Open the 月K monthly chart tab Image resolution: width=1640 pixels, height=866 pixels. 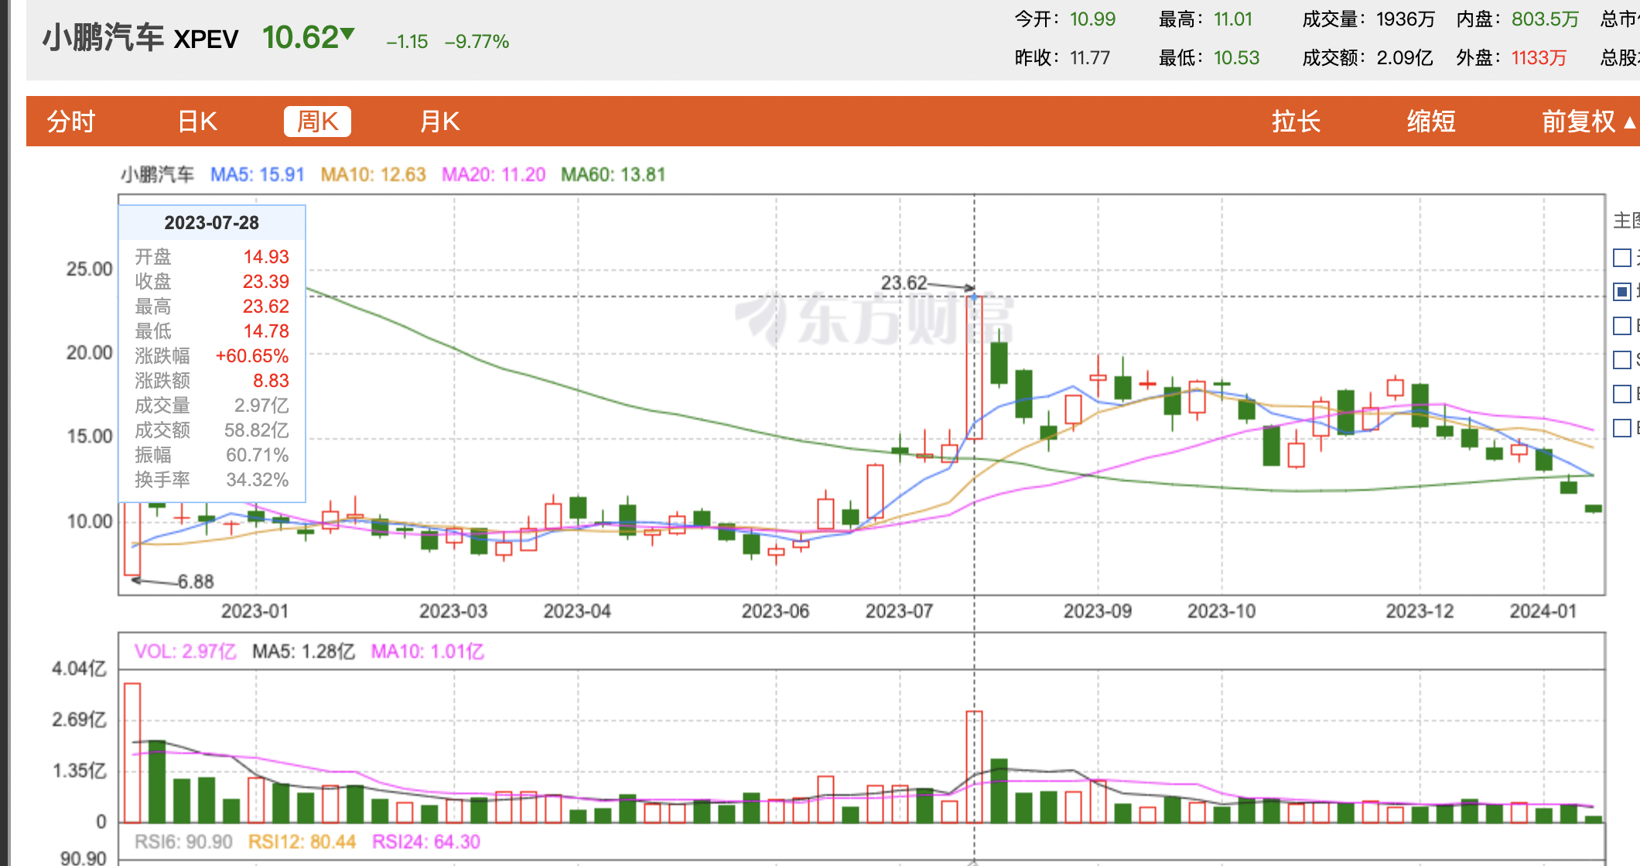pos(439,122)
